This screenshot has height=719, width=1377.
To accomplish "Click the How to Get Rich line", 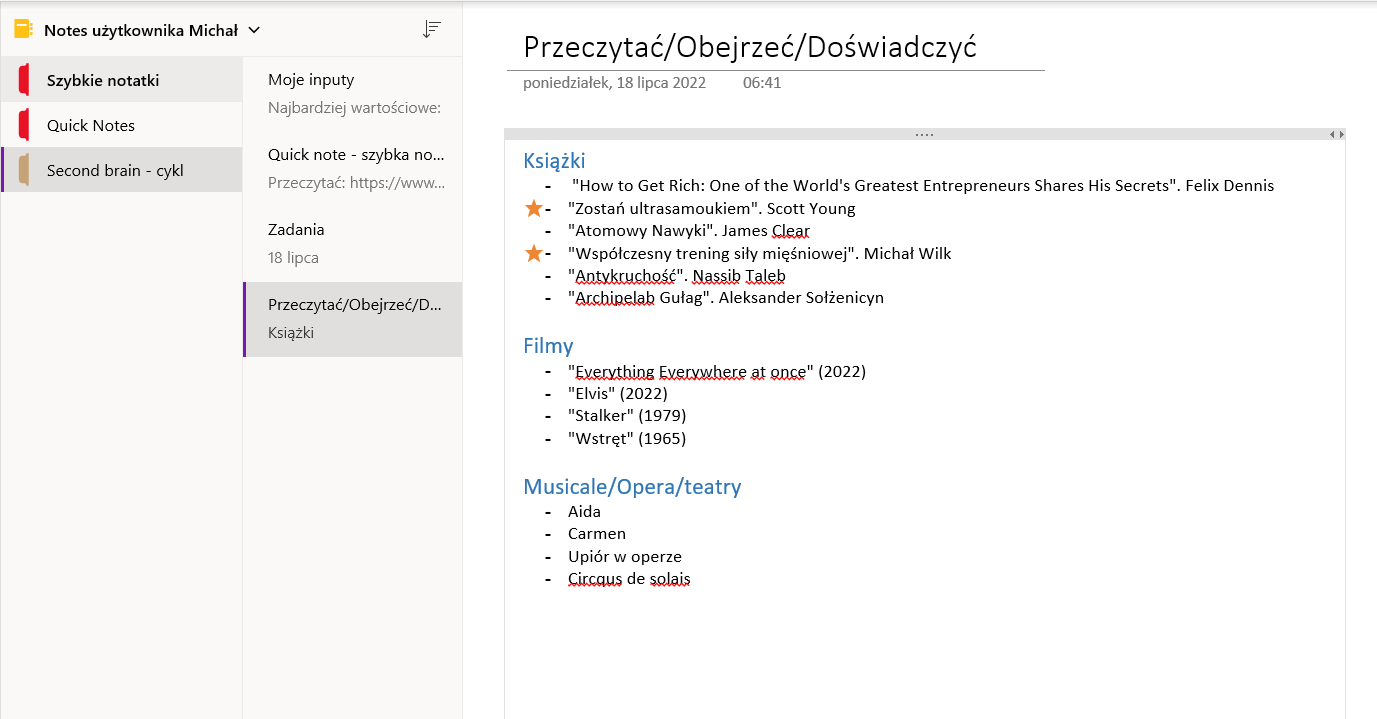I will pyautogui.click(x=923, y=186).
